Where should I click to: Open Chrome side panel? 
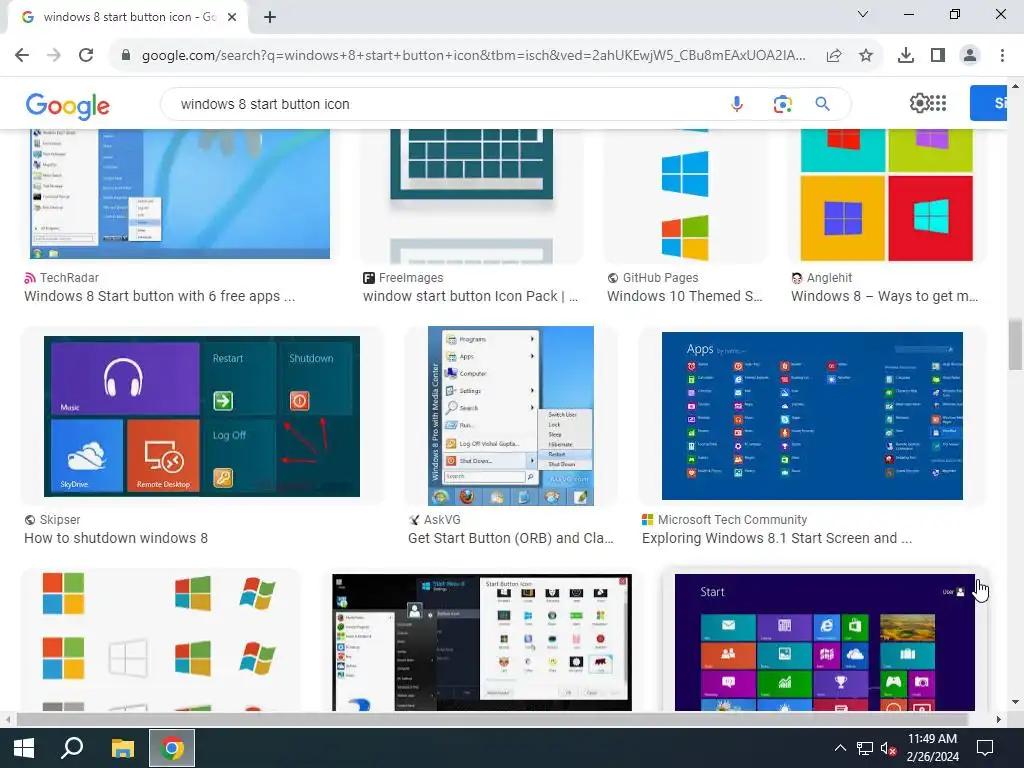pos(938,56)
